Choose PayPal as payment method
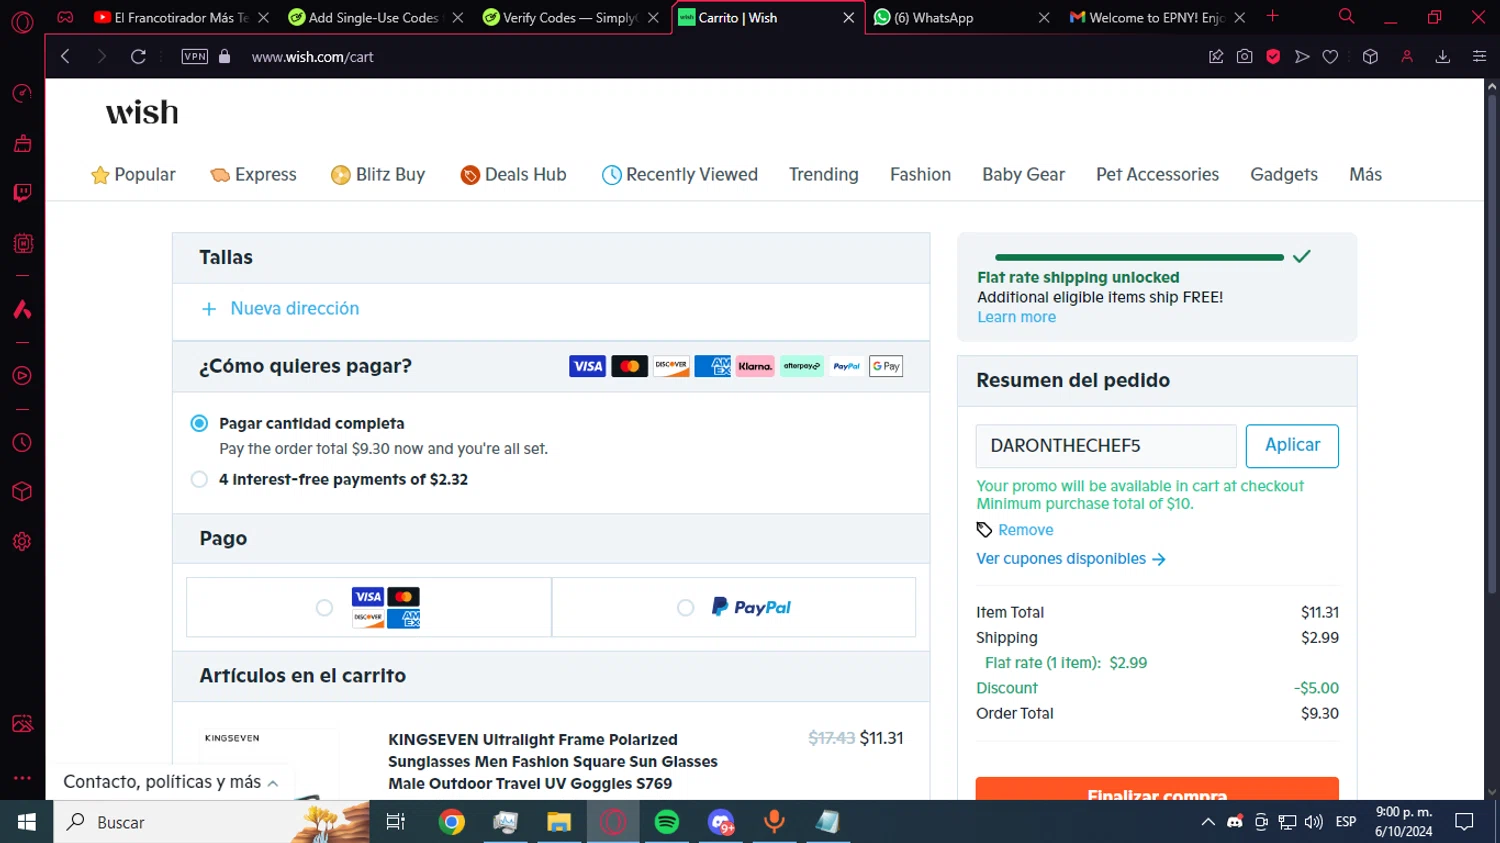The width and height of the screenshot is (1500, 843). coord(685,607)
